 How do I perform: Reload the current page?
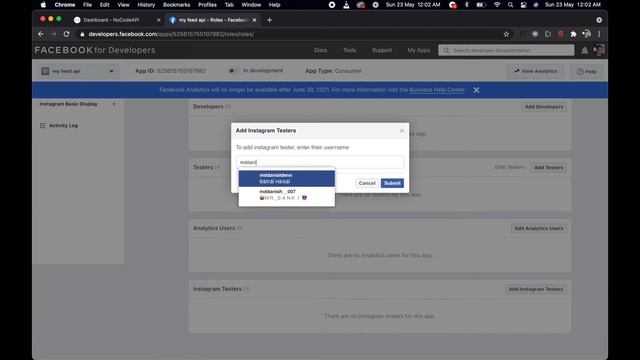click(67, 34)
